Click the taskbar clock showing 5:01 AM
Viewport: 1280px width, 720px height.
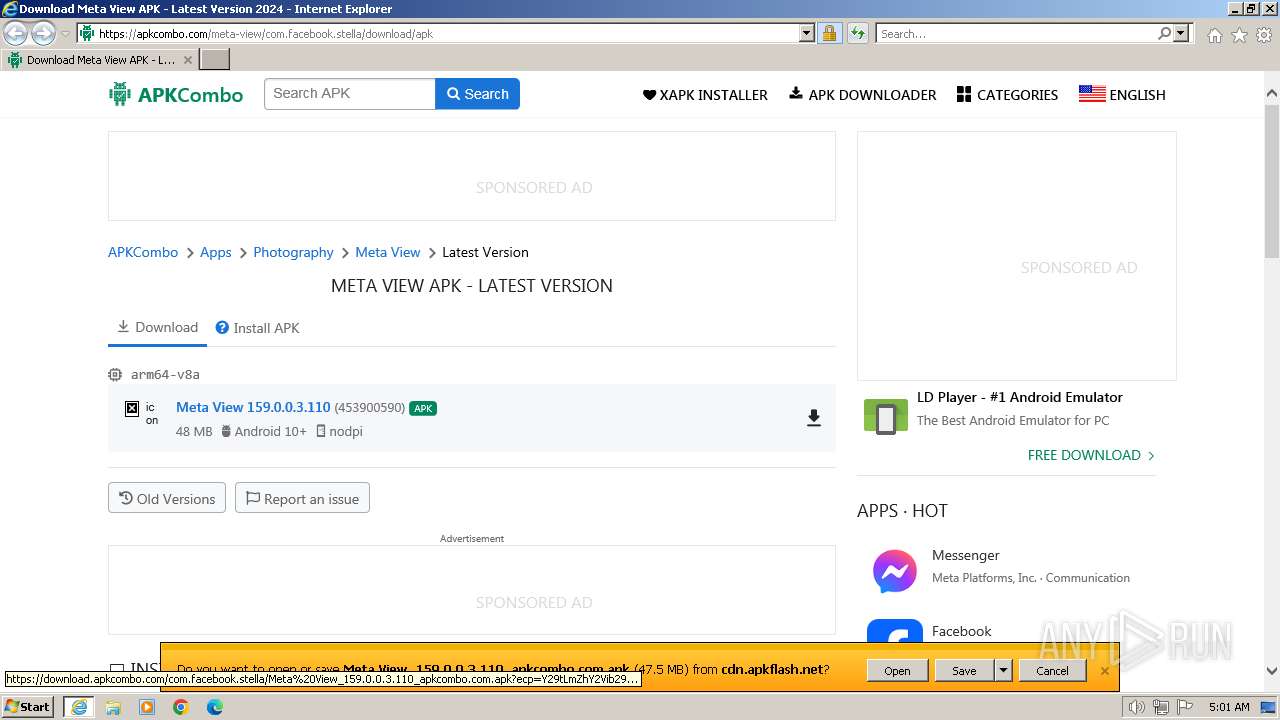click(x=1229, y=707)
